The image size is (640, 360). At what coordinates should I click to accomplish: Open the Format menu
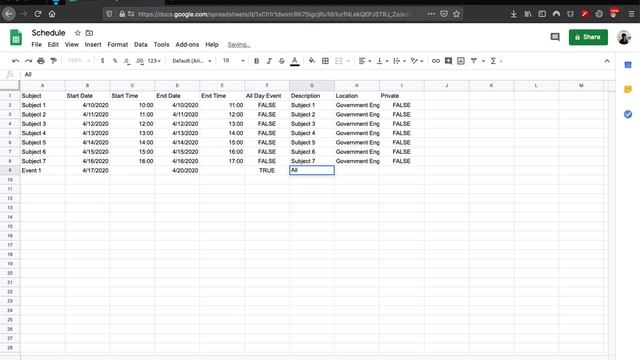[118, 44]
